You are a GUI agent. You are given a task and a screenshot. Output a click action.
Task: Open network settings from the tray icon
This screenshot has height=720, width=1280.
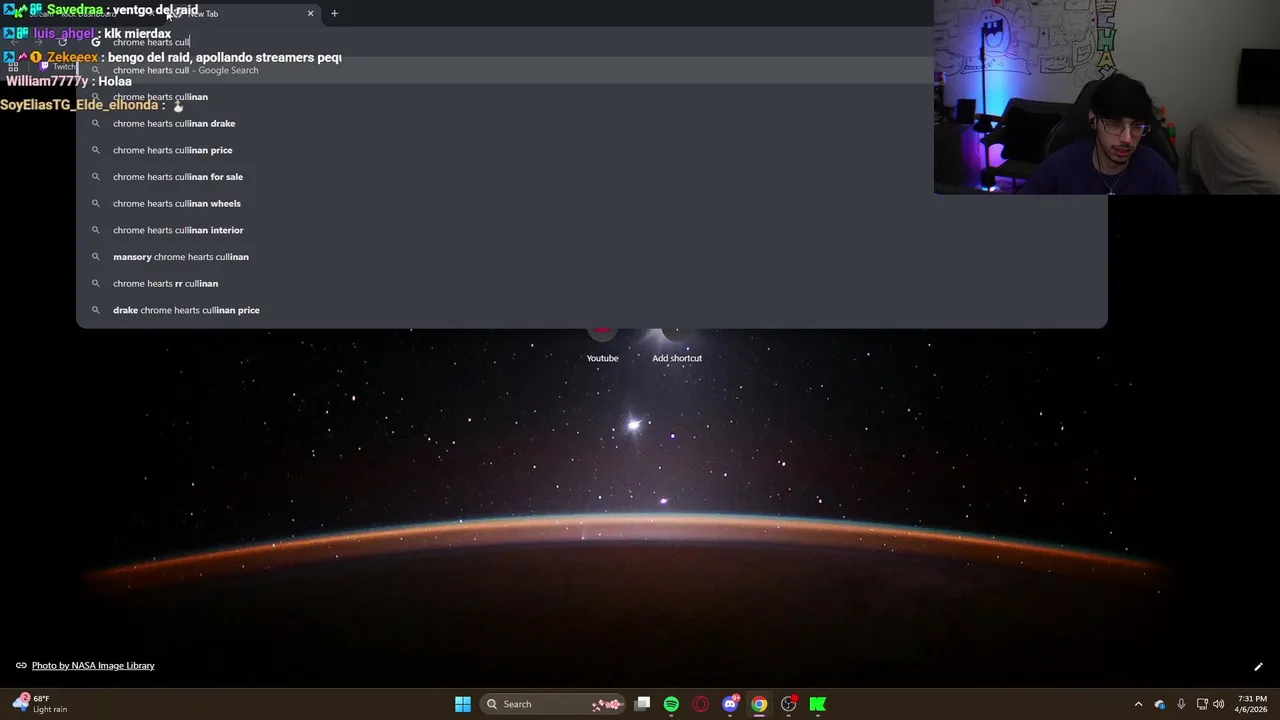[1202, 704]
